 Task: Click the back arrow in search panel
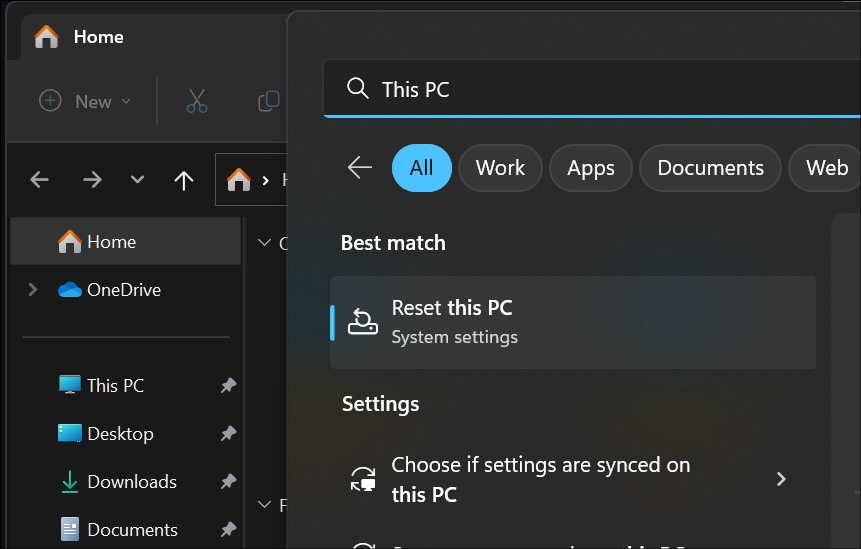tap(360, 167)
